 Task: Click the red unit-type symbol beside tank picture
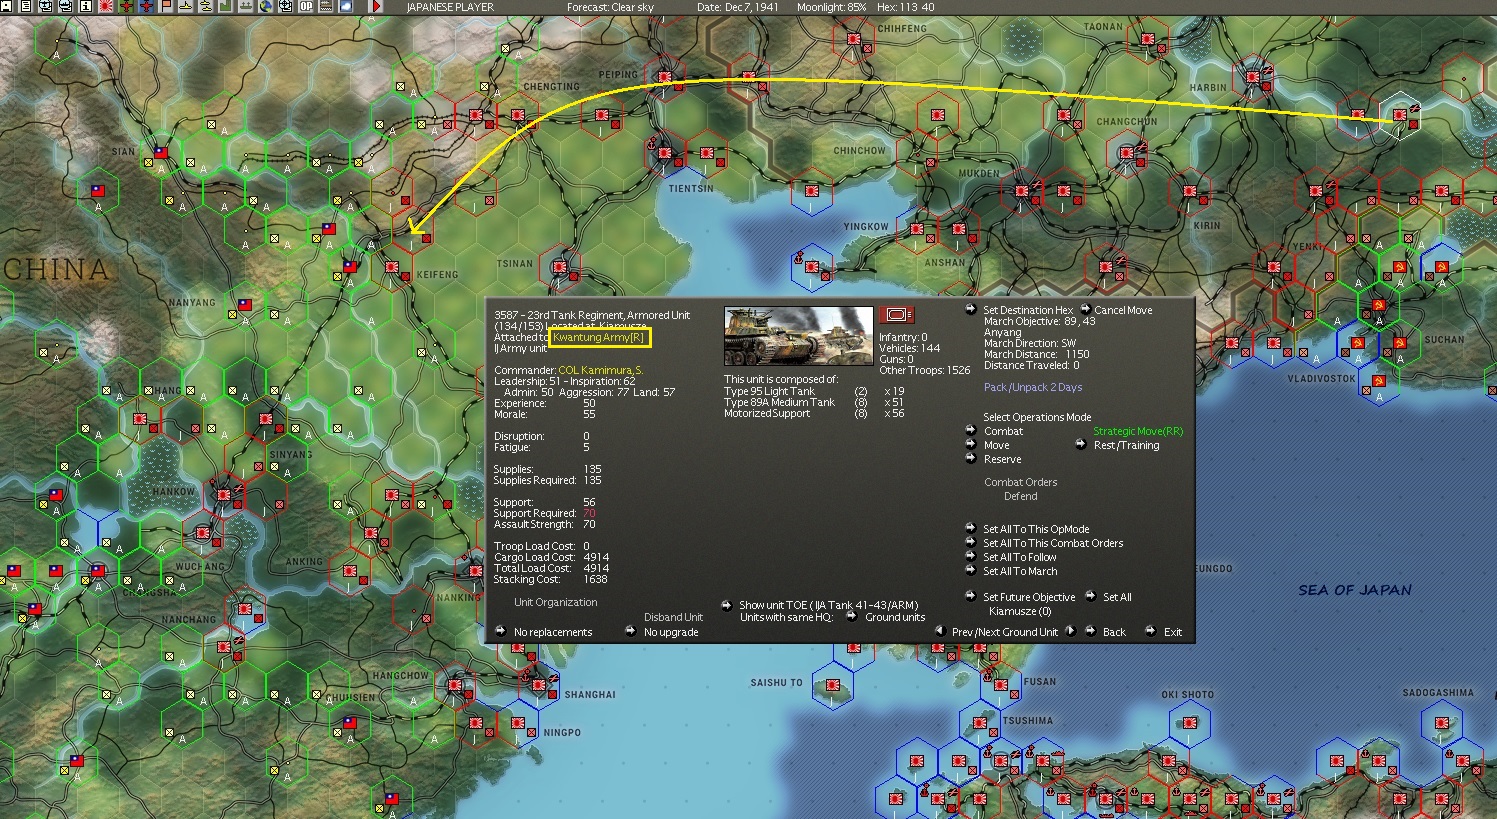point(896,315)
